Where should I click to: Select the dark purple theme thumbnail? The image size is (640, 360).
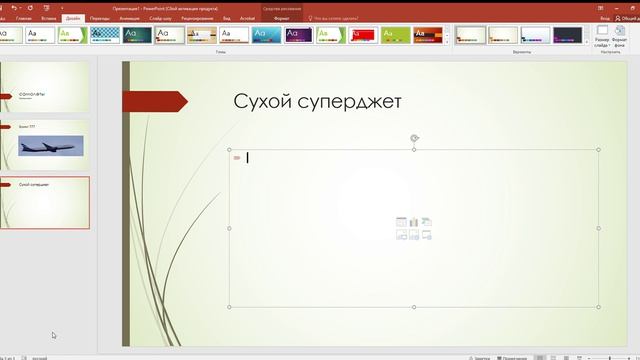tap(298, 35)
